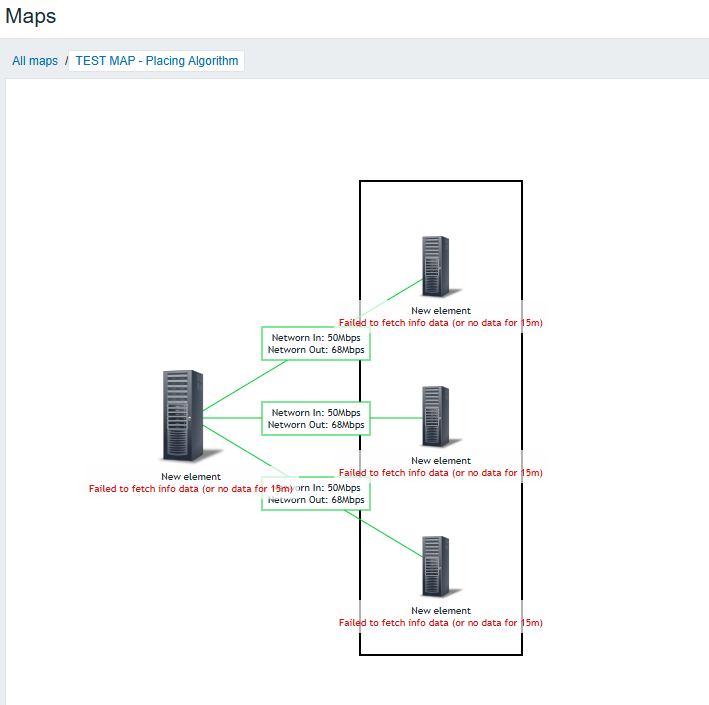Viewport: 709px width, 705px height.
Task: Select the bottom server icon inside the rectangle
Action: pyautogui.click(x=435, y=567)
